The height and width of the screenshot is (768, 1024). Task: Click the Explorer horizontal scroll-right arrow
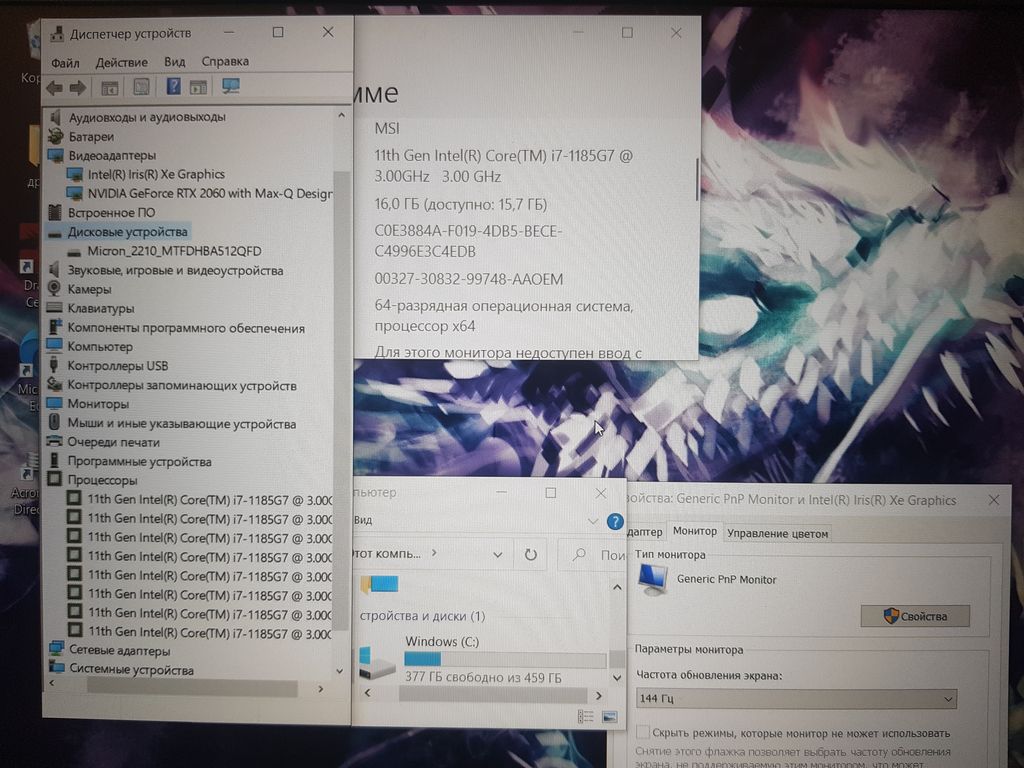pyautogui.click(x=598, y=695)
